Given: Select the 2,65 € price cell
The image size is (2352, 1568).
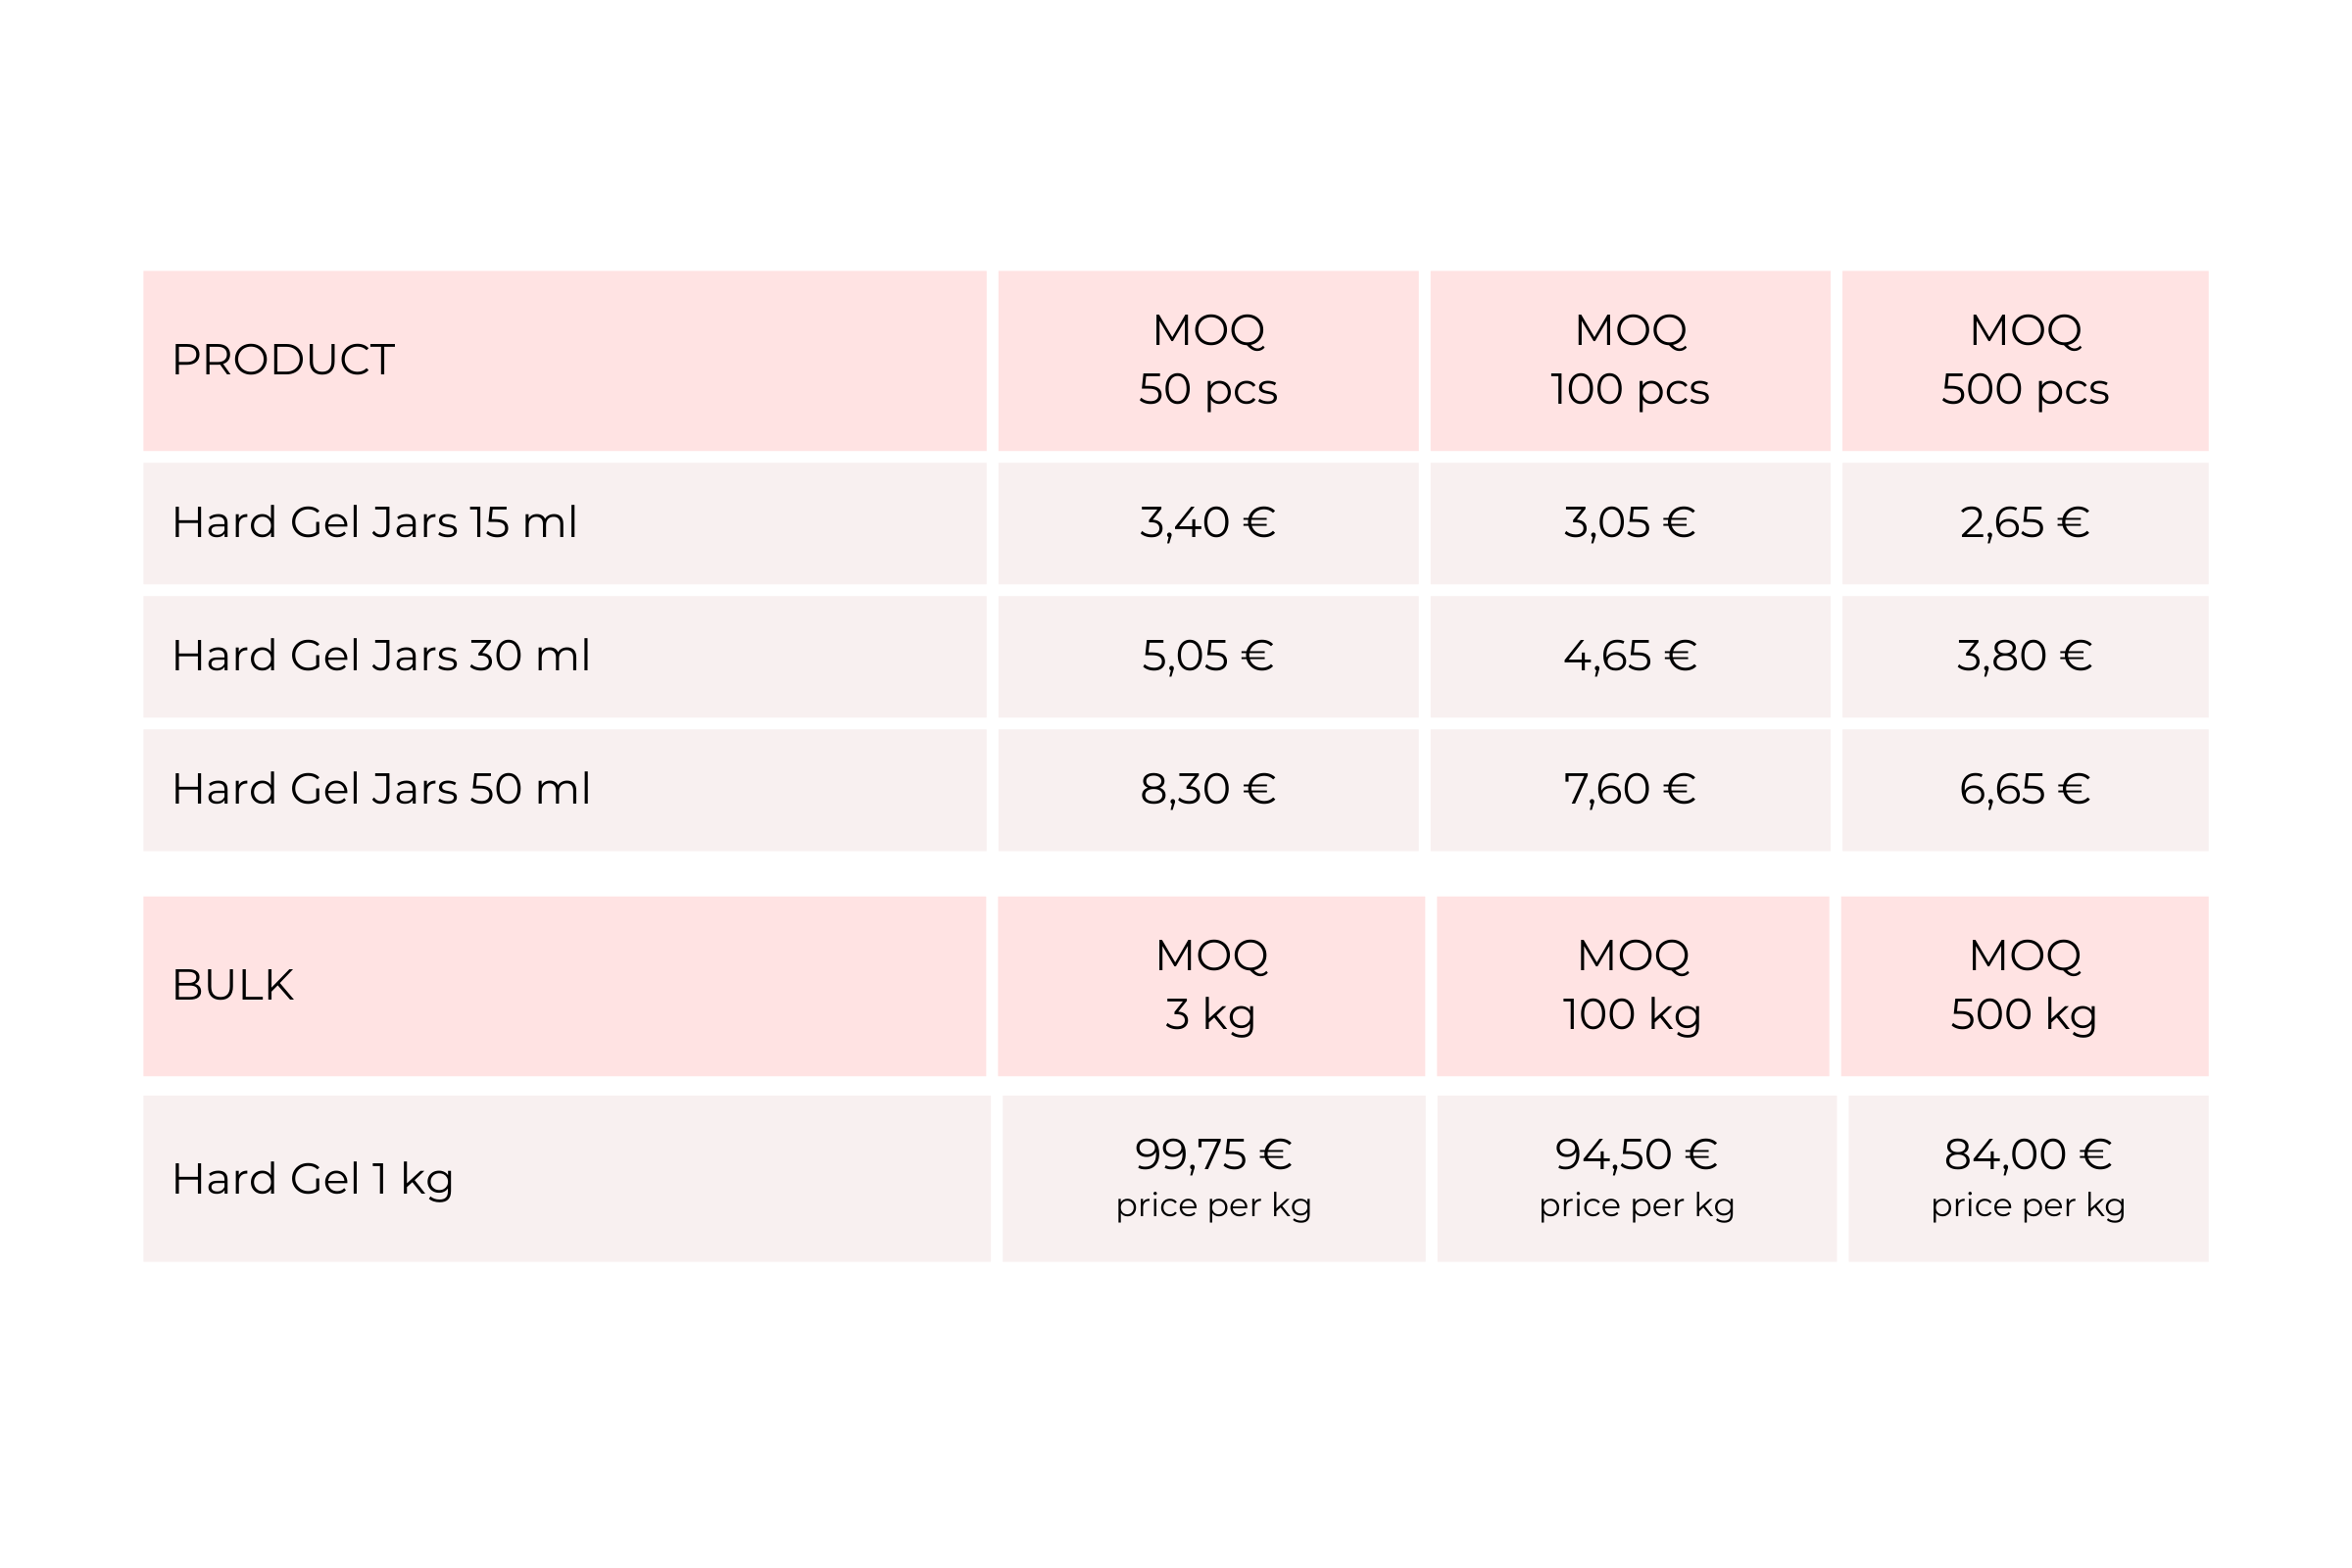Looking at the screenshot, I should tap(2025, 523).
